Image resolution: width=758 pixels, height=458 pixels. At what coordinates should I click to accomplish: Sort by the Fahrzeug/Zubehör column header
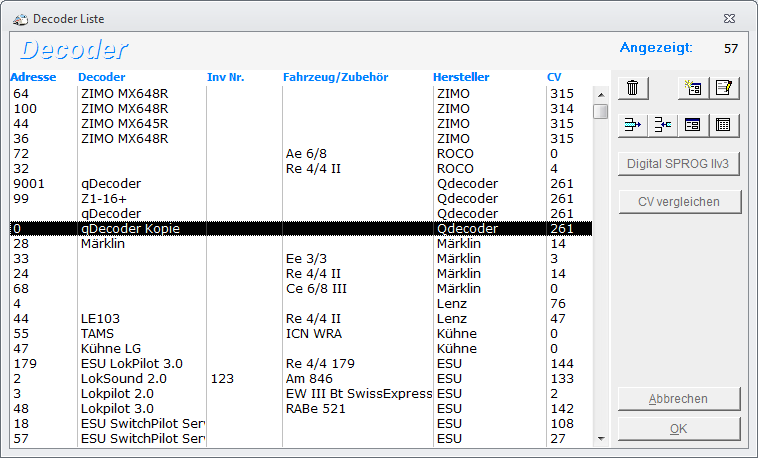pos(335,77)
